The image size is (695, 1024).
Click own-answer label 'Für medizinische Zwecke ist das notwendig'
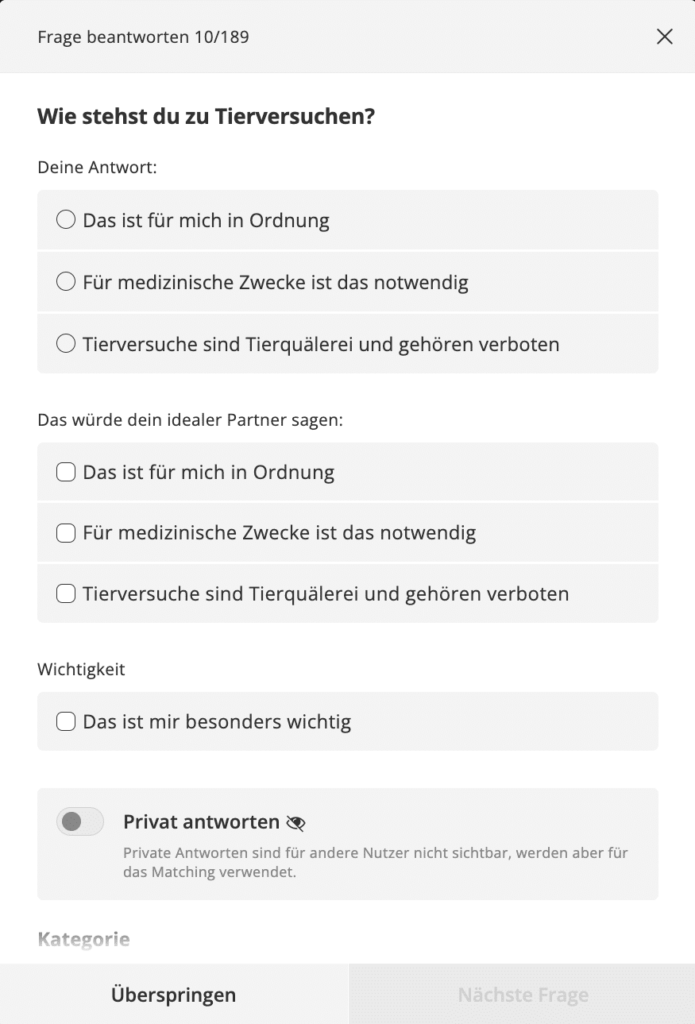[x=275, y=282]
